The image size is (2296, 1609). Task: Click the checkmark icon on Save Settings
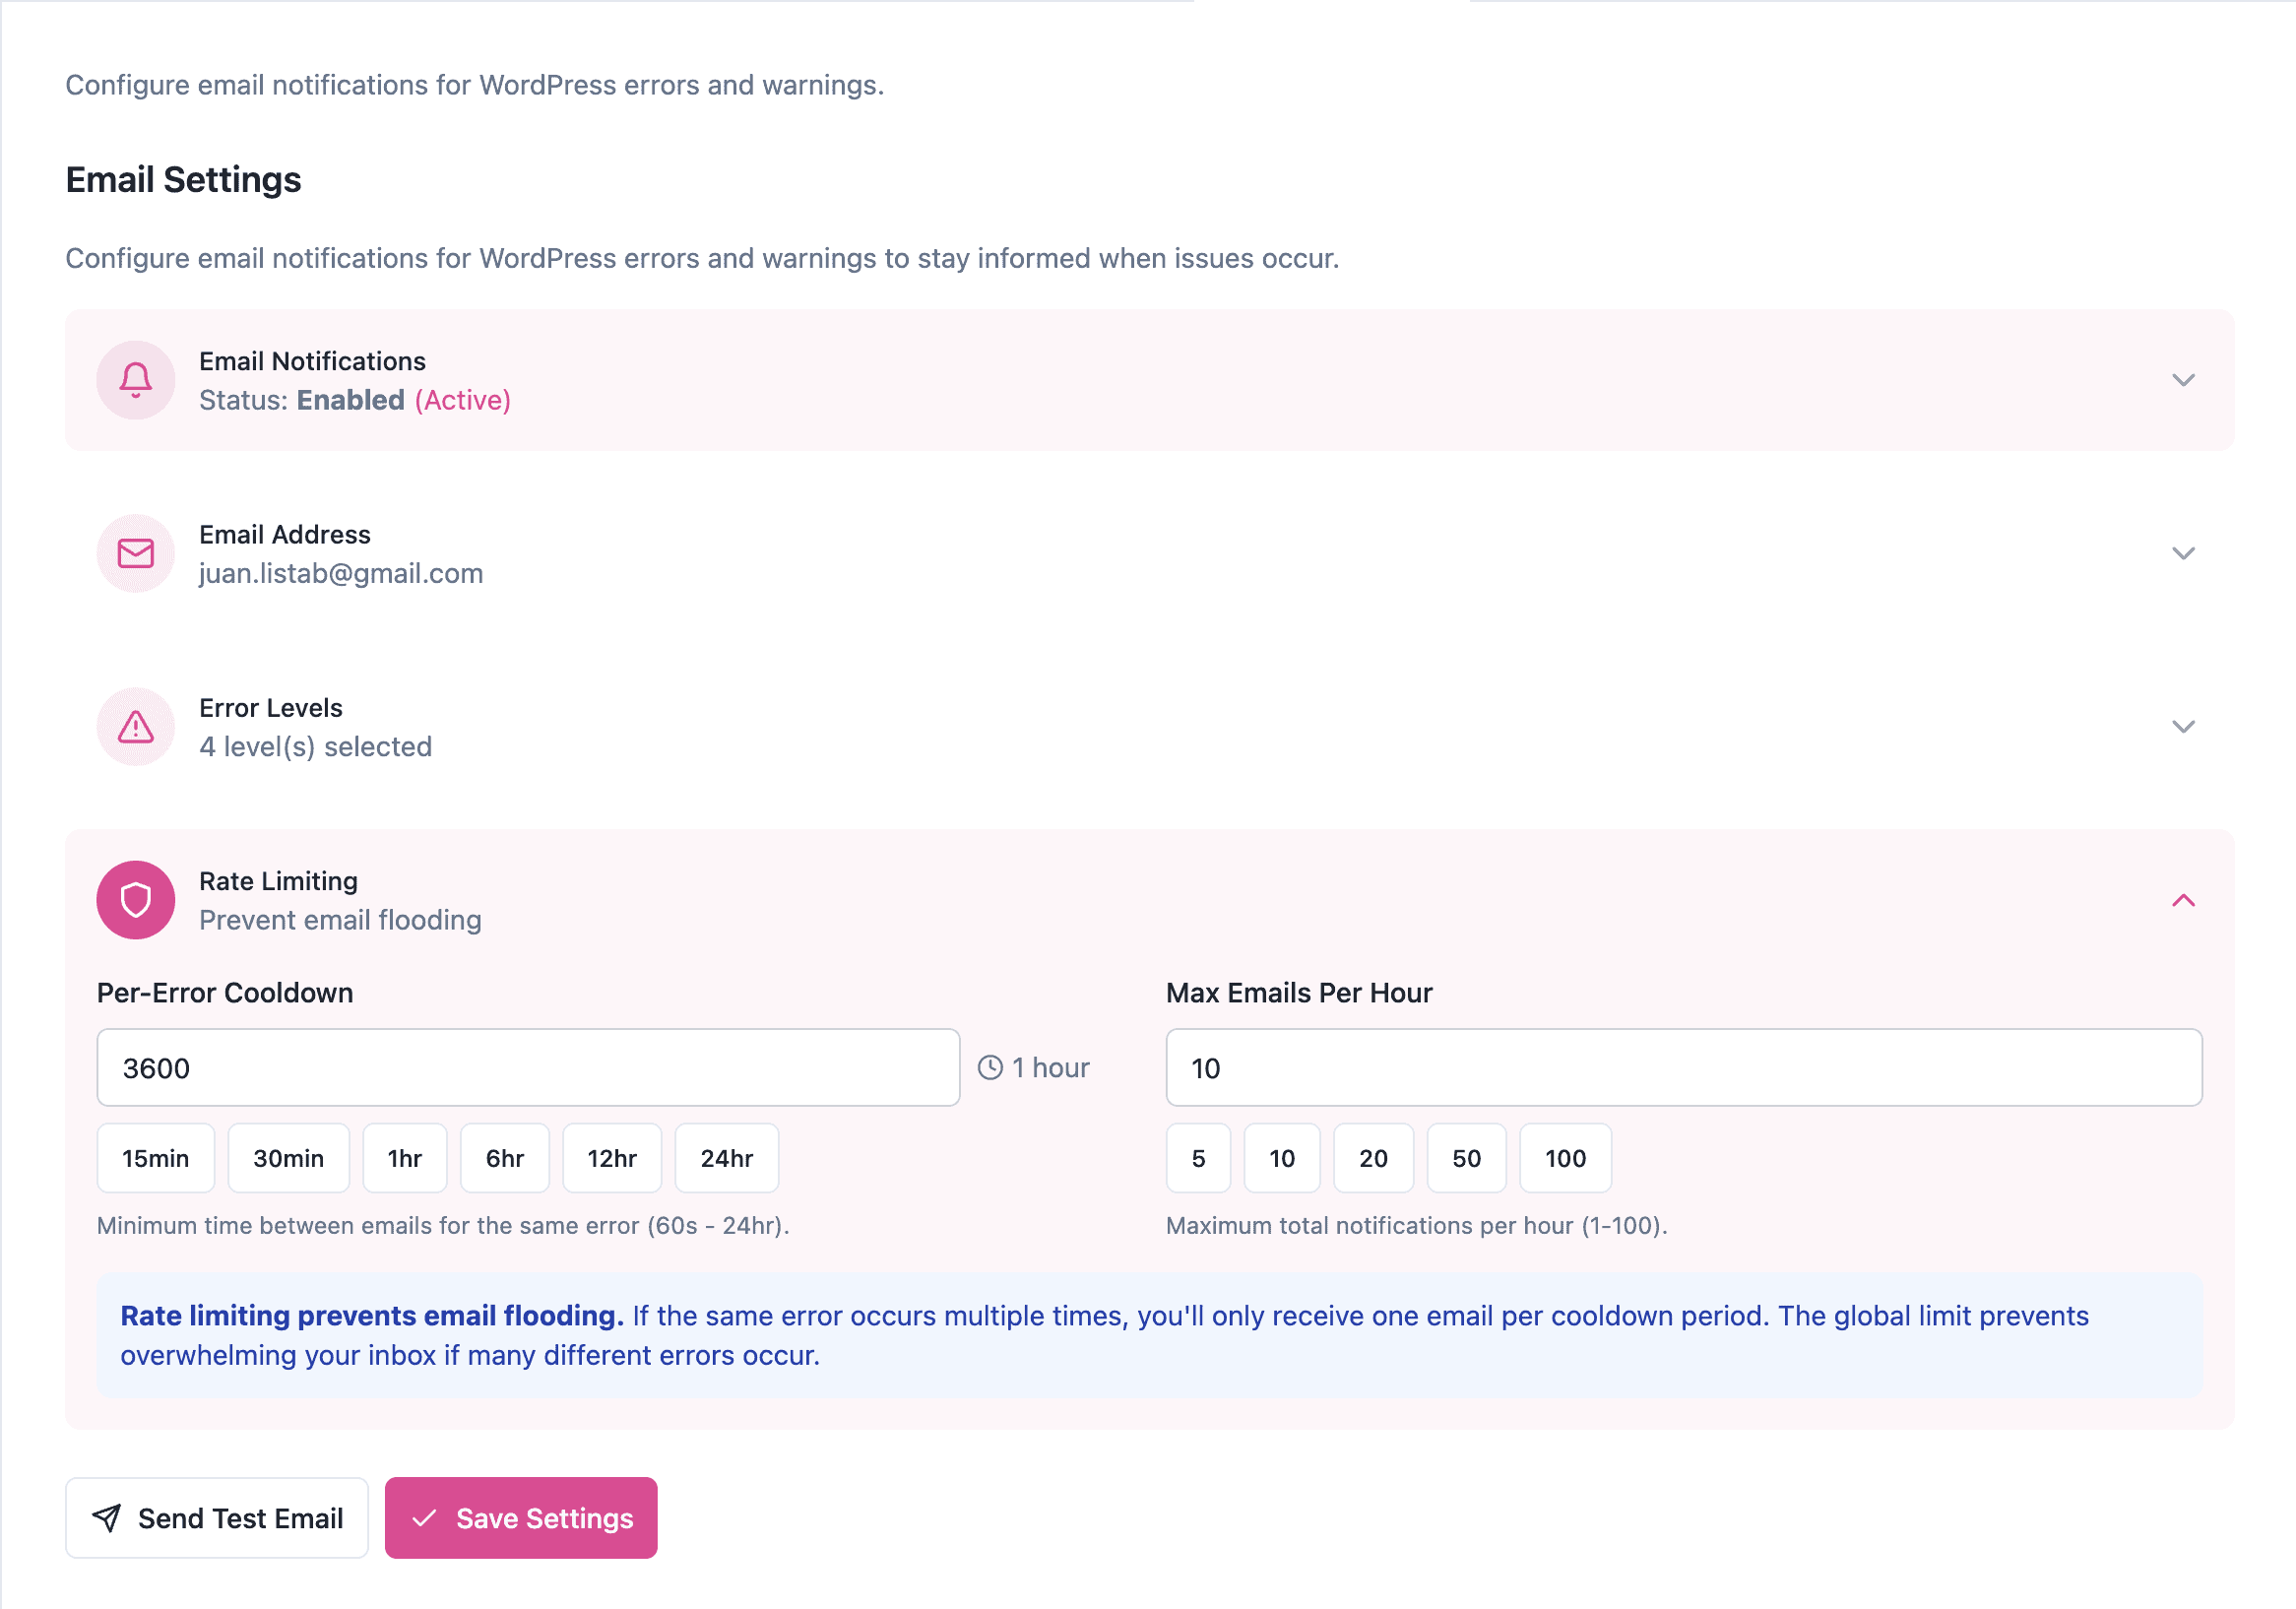coord(425,1518)
